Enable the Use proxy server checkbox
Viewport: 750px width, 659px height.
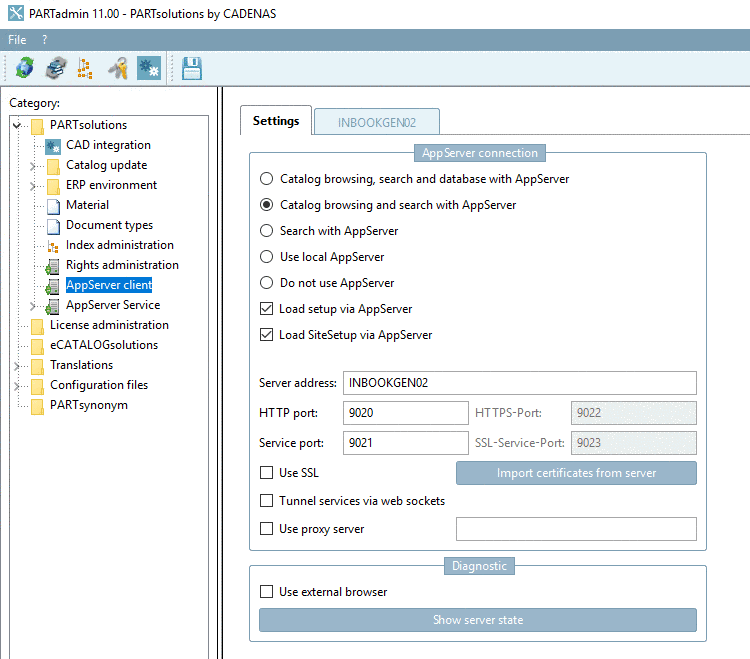[x=266, y=528]
